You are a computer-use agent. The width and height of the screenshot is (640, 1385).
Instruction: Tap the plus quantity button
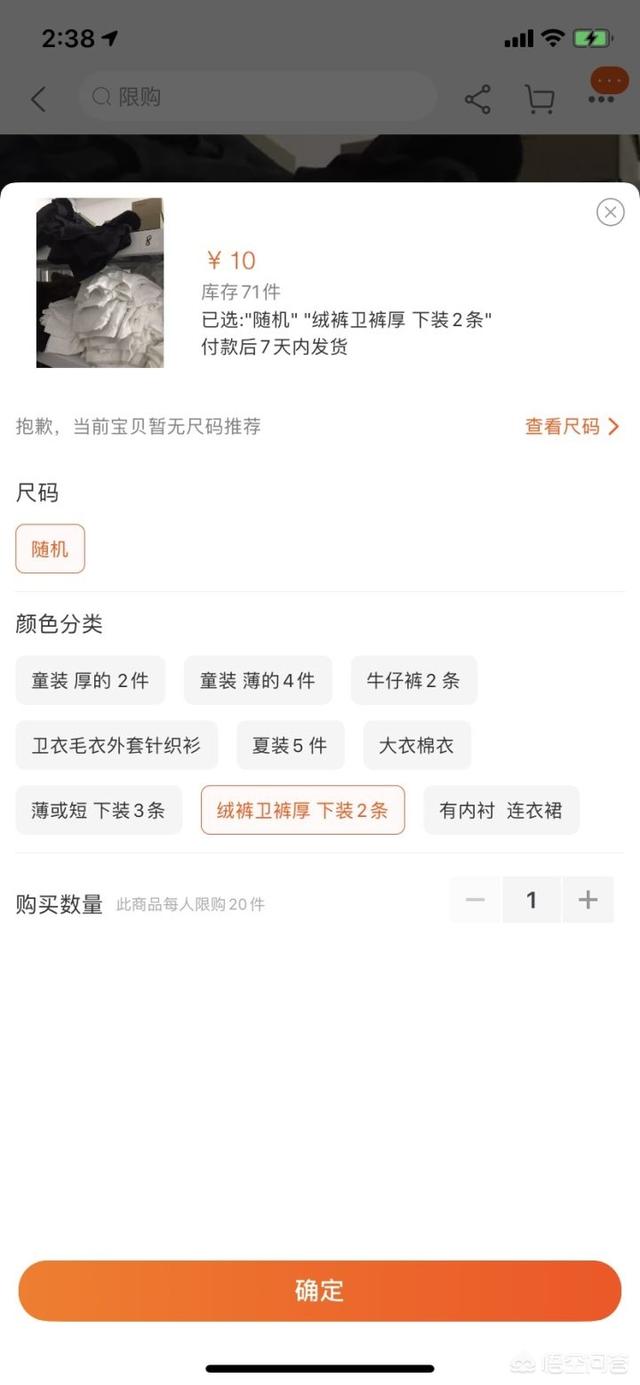tap(588, 900)
